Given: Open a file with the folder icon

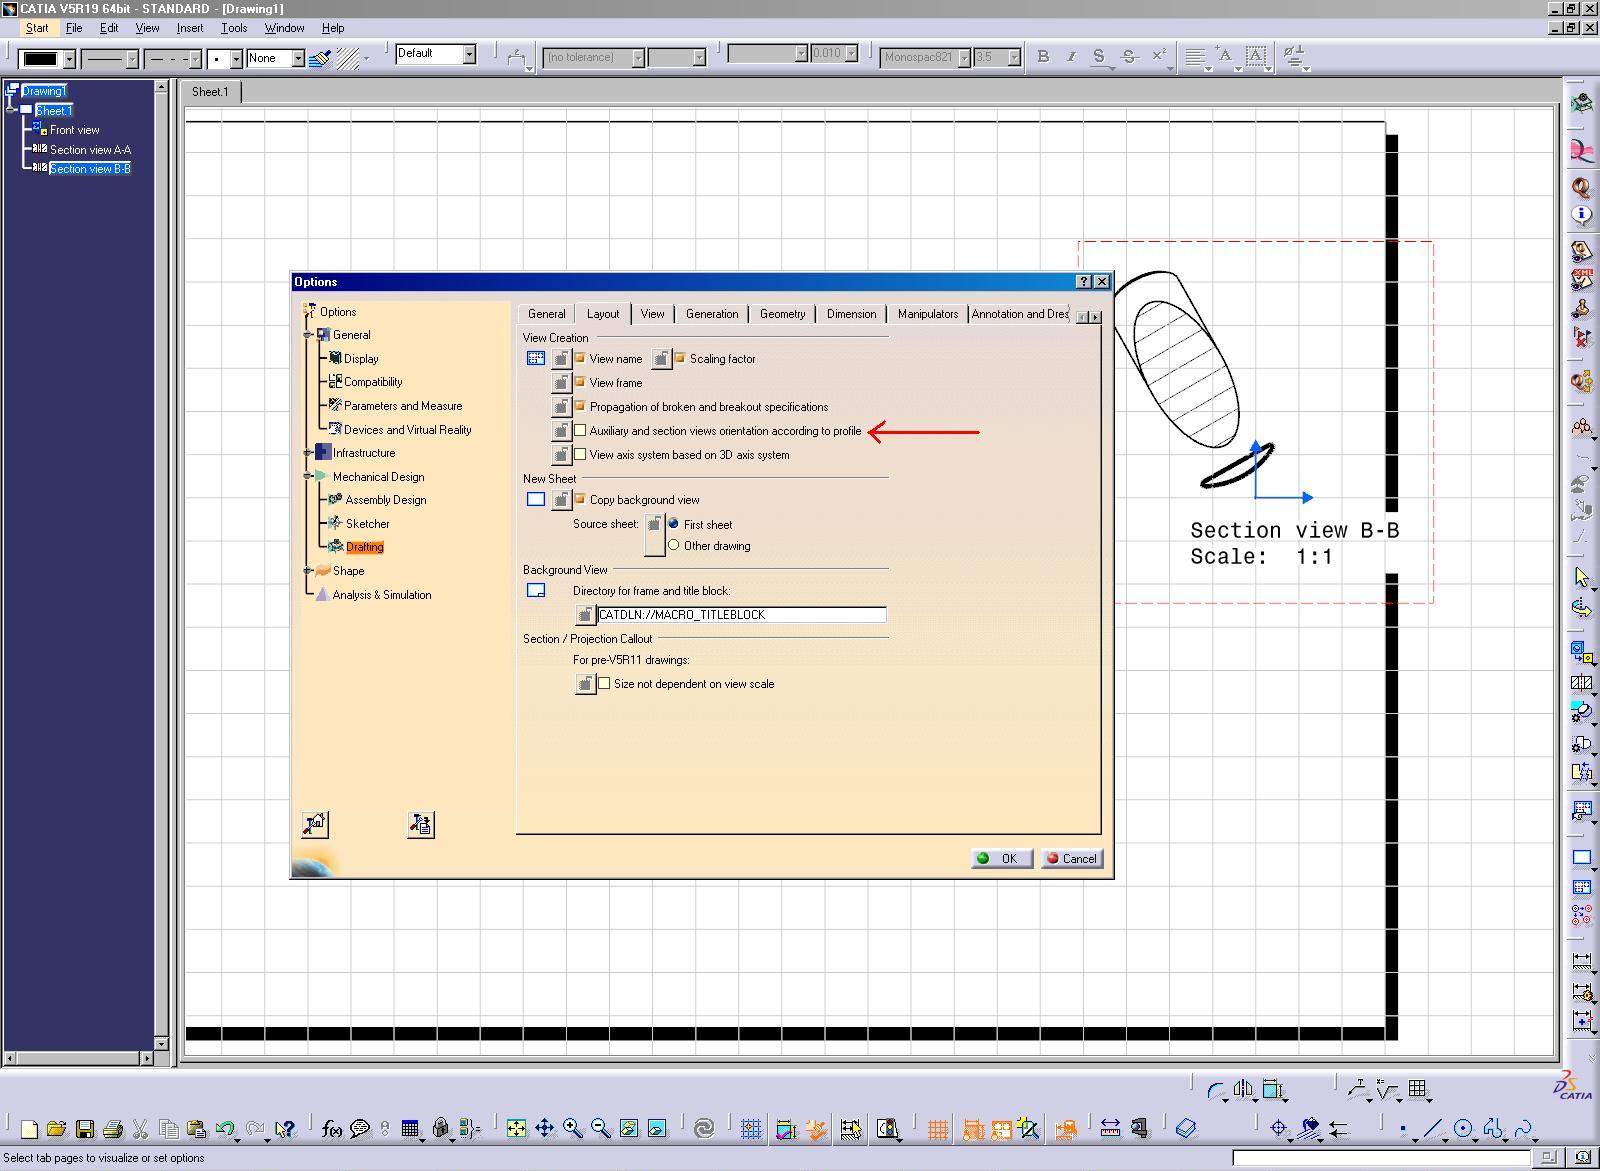Looking at the screenshot, I should [x=57, y=1129].
